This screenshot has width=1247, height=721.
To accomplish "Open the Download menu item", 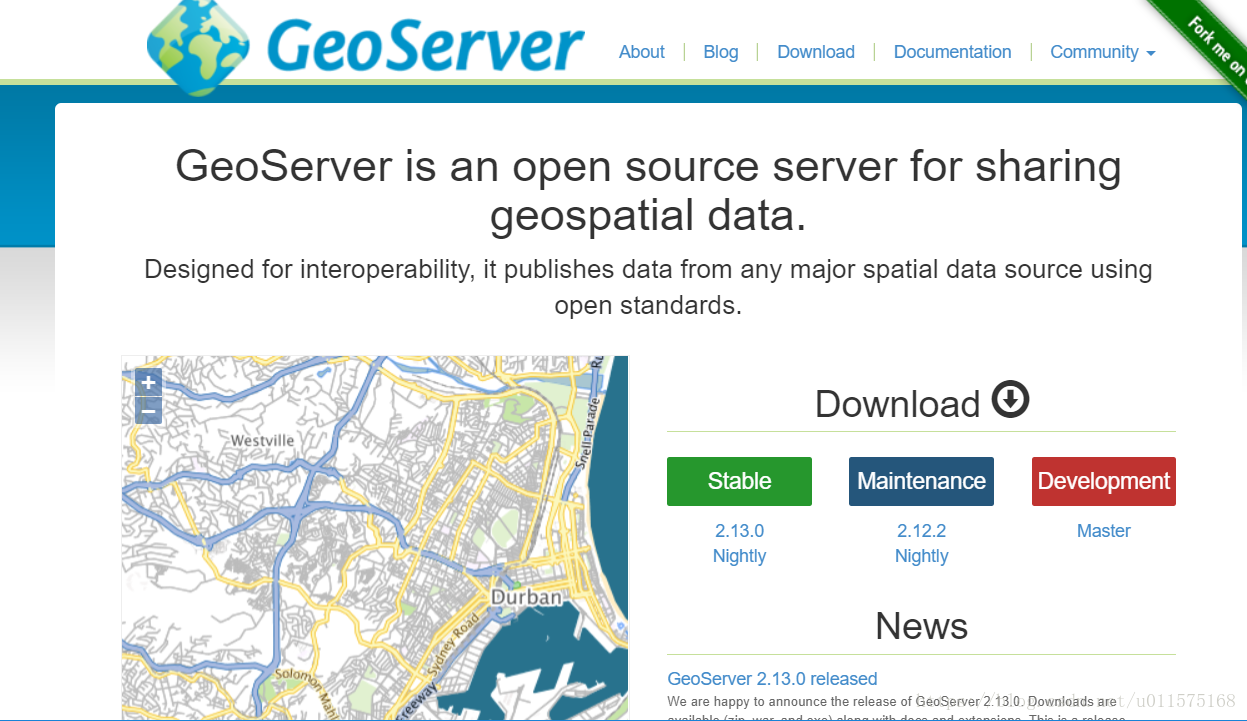I will coord(816,52).
